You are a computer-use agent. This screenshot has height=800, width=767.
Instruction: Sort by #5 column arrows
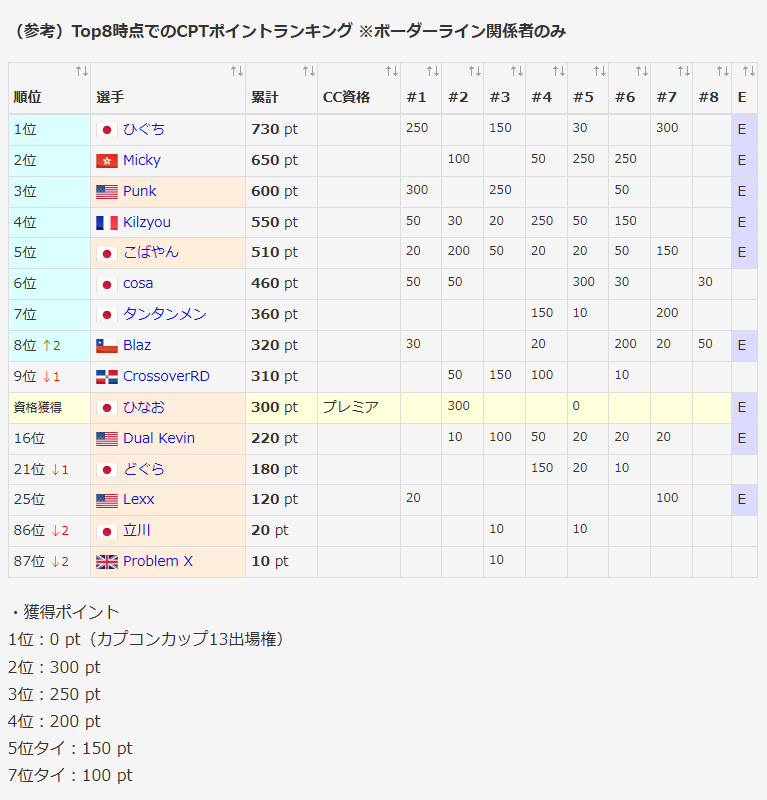[600, 71]
